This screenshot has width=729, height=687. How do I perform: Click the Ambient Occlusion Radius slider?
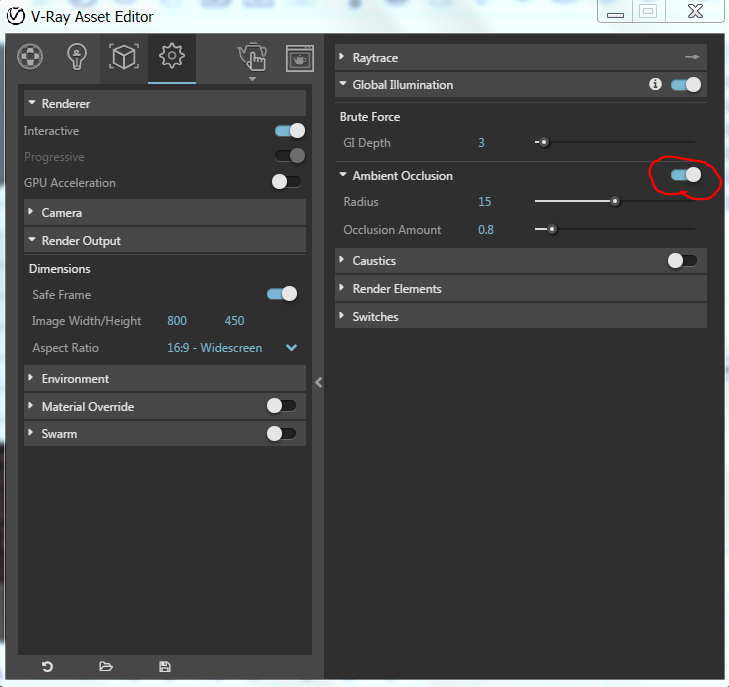click(x=615, y=201)
